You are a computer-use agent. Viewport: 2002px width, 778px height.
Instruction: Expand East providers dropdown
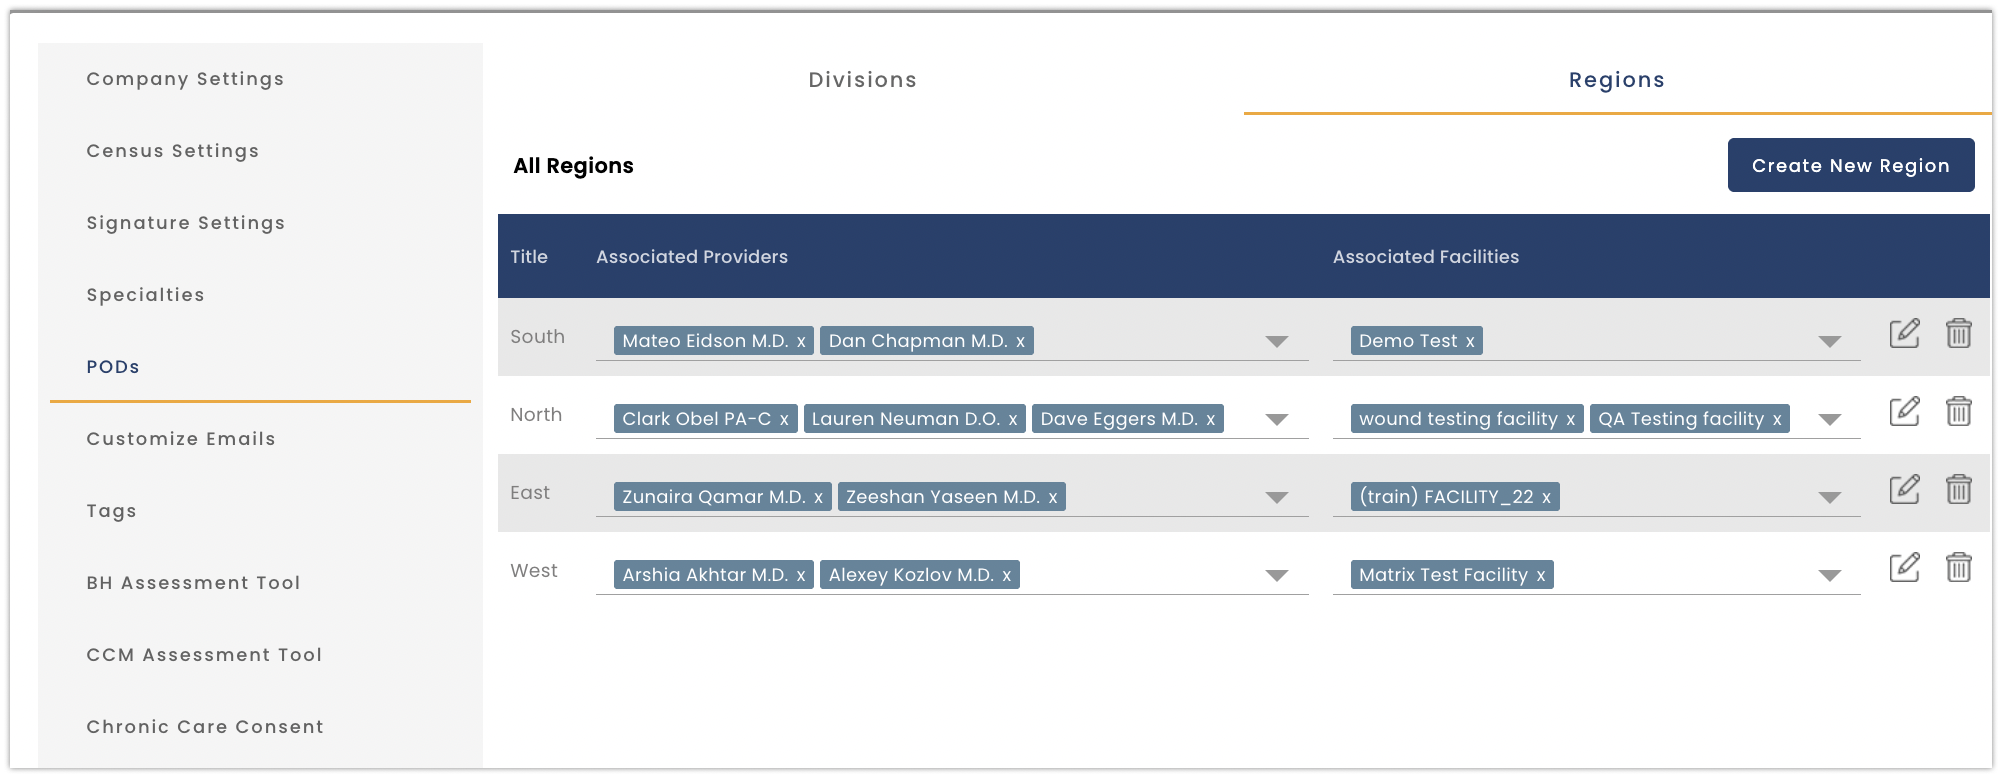[1276, 498]
